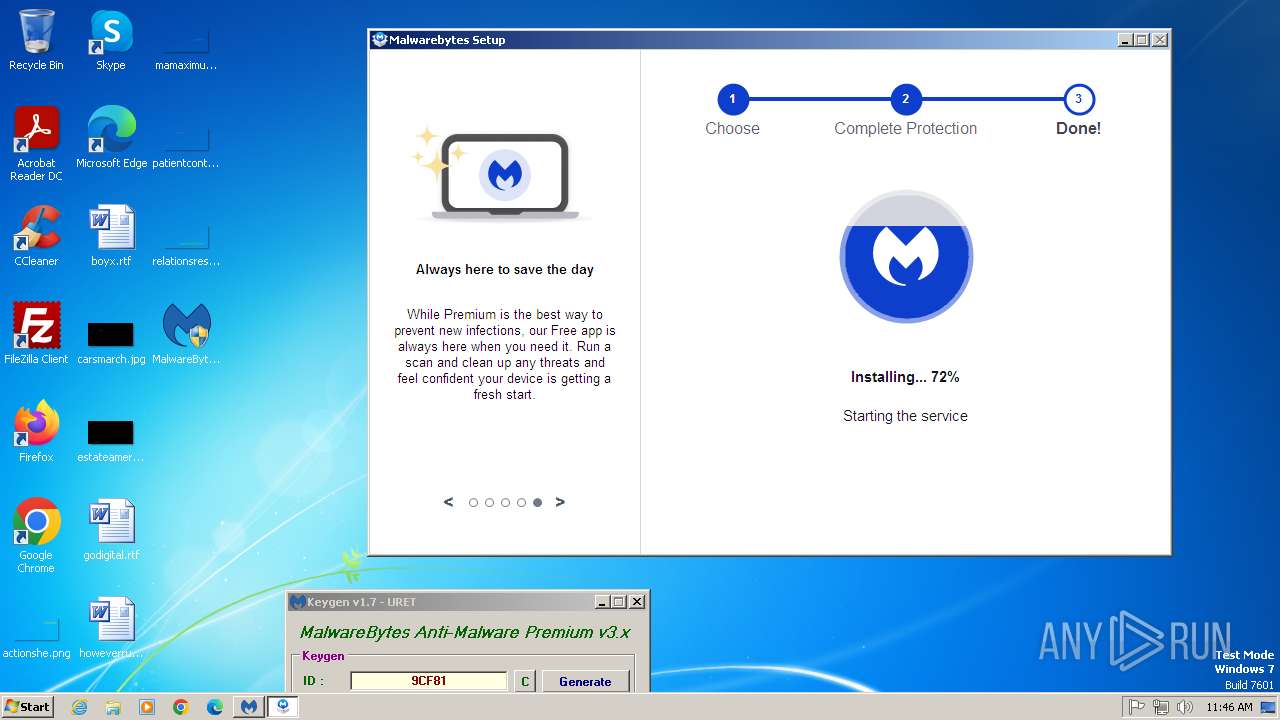The width and height of the screenshot is (1280, 720).
Task: Click the Start button
Action: pyautogui.click(x=28, y=707)
